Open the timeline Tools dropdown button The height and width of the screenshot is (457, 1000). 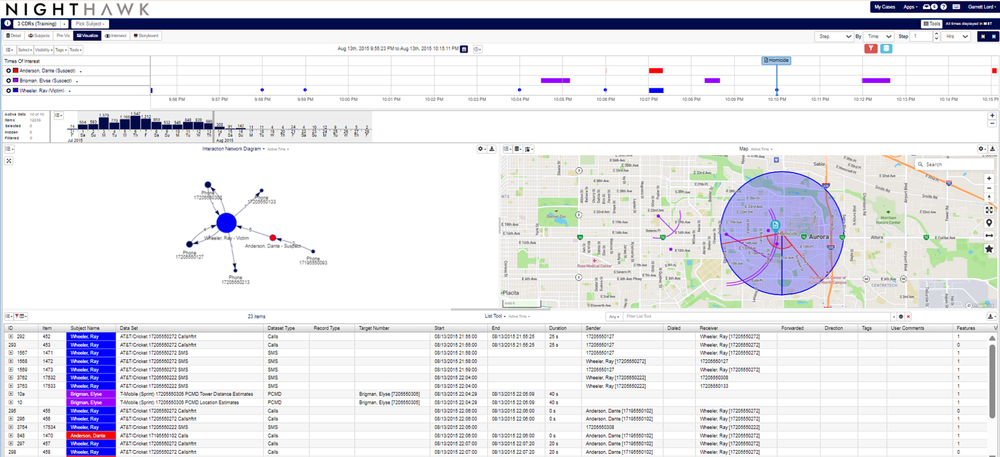[x=76, y=49]
